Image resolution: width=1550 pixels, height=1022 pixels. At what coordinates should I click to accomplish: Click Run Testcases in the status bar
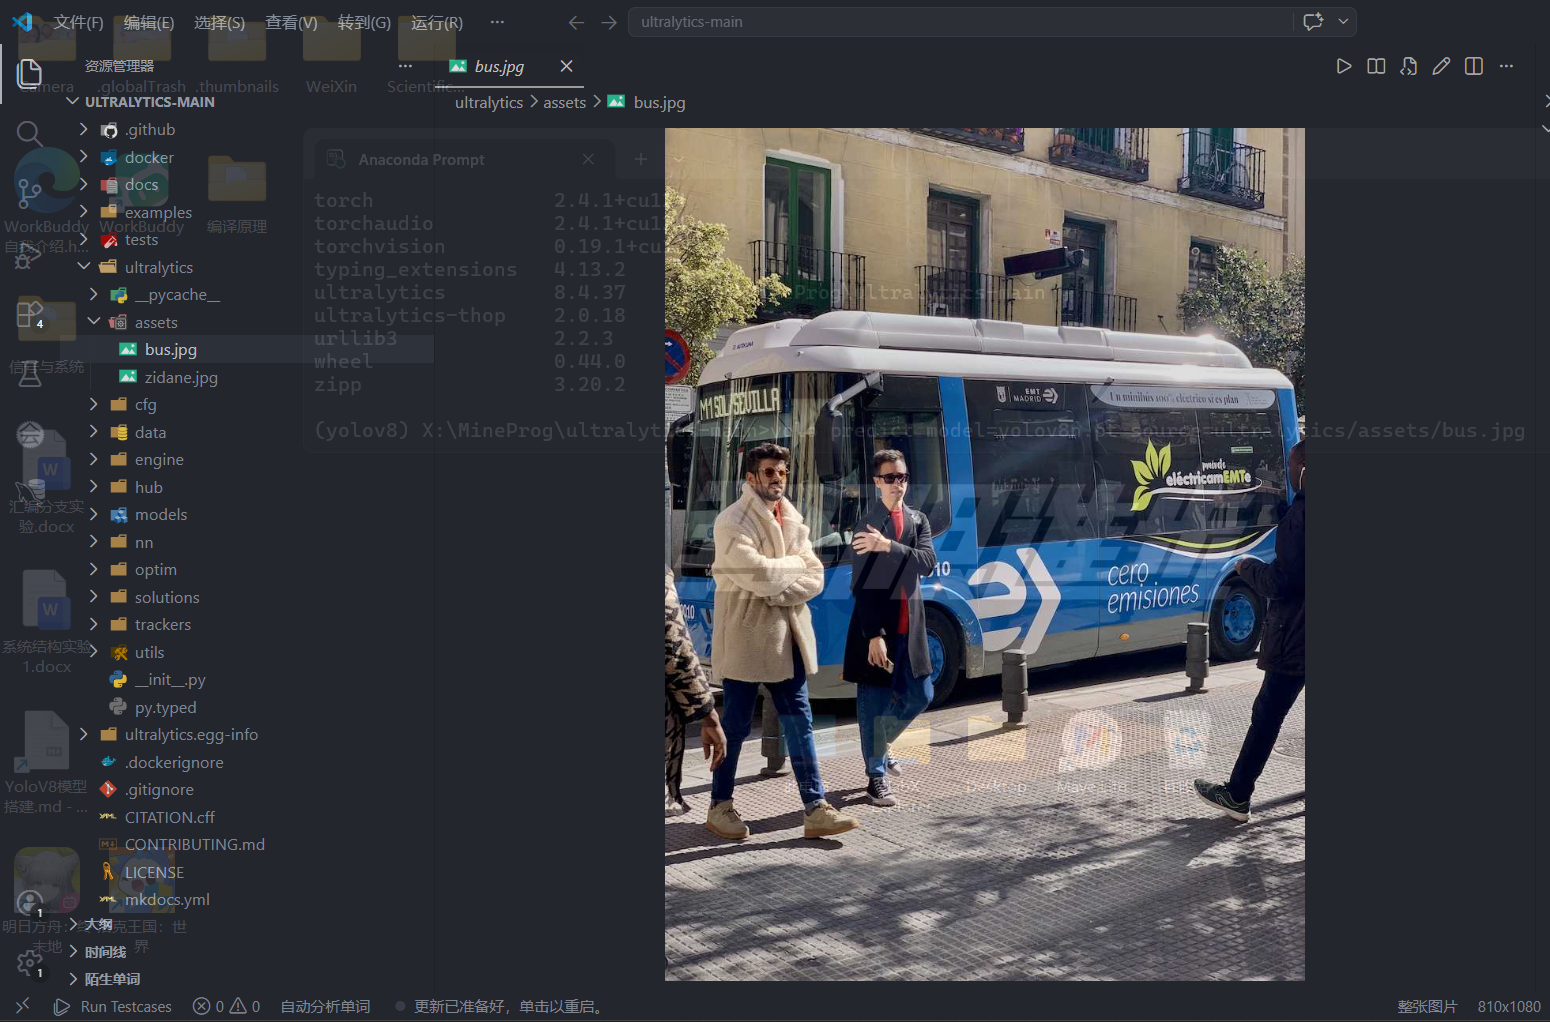pos(113,1006)
